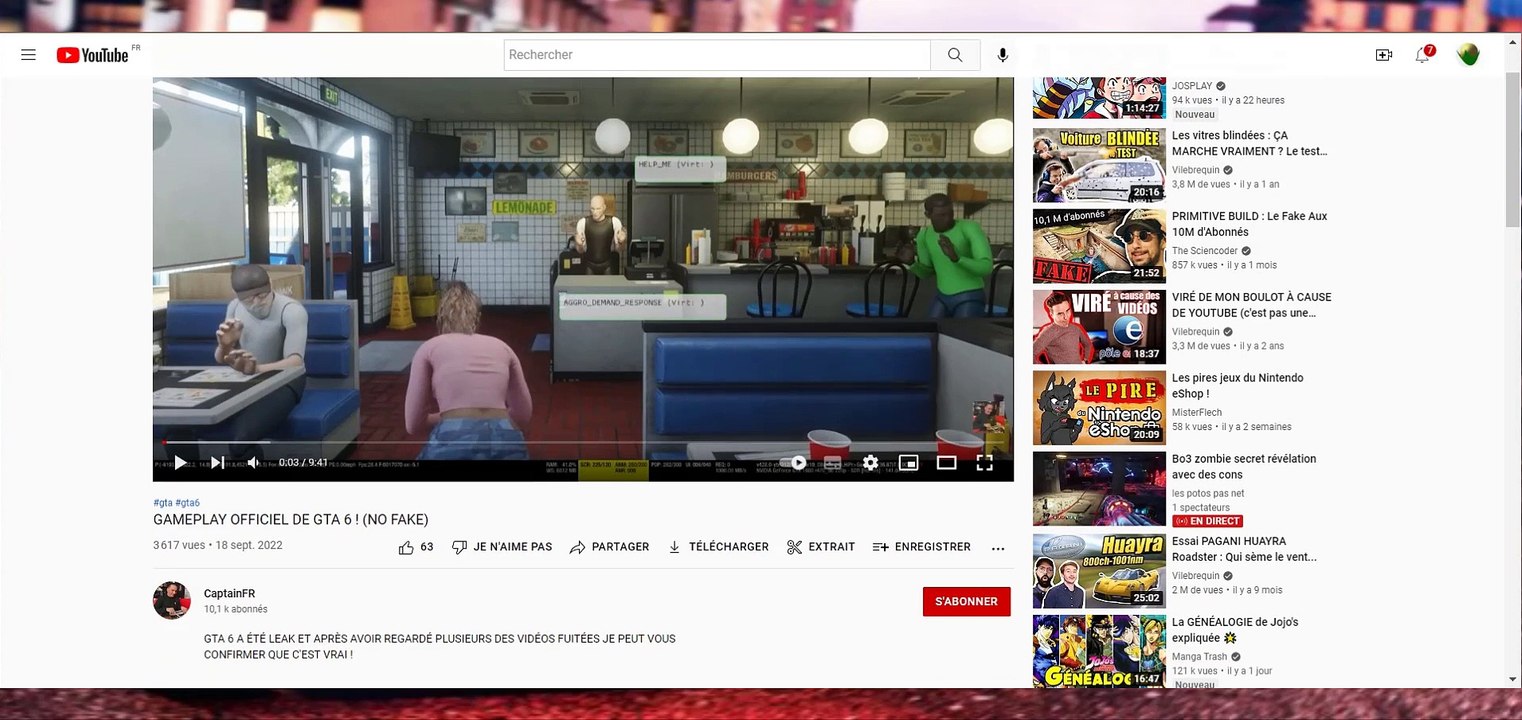Viewport: 1522px width, 720px height.
Task: Toggle the autoplay switch in the player
Action: pos(796,462)
